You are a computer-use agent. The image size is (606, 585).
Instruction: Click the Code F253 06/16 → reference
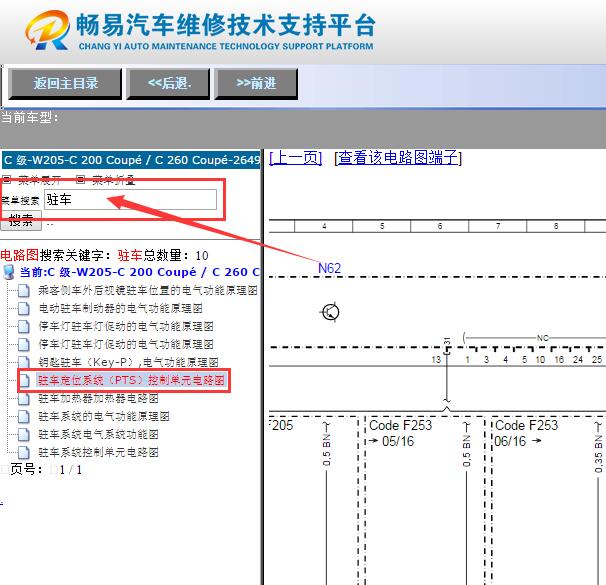click(x=526, y=433)
